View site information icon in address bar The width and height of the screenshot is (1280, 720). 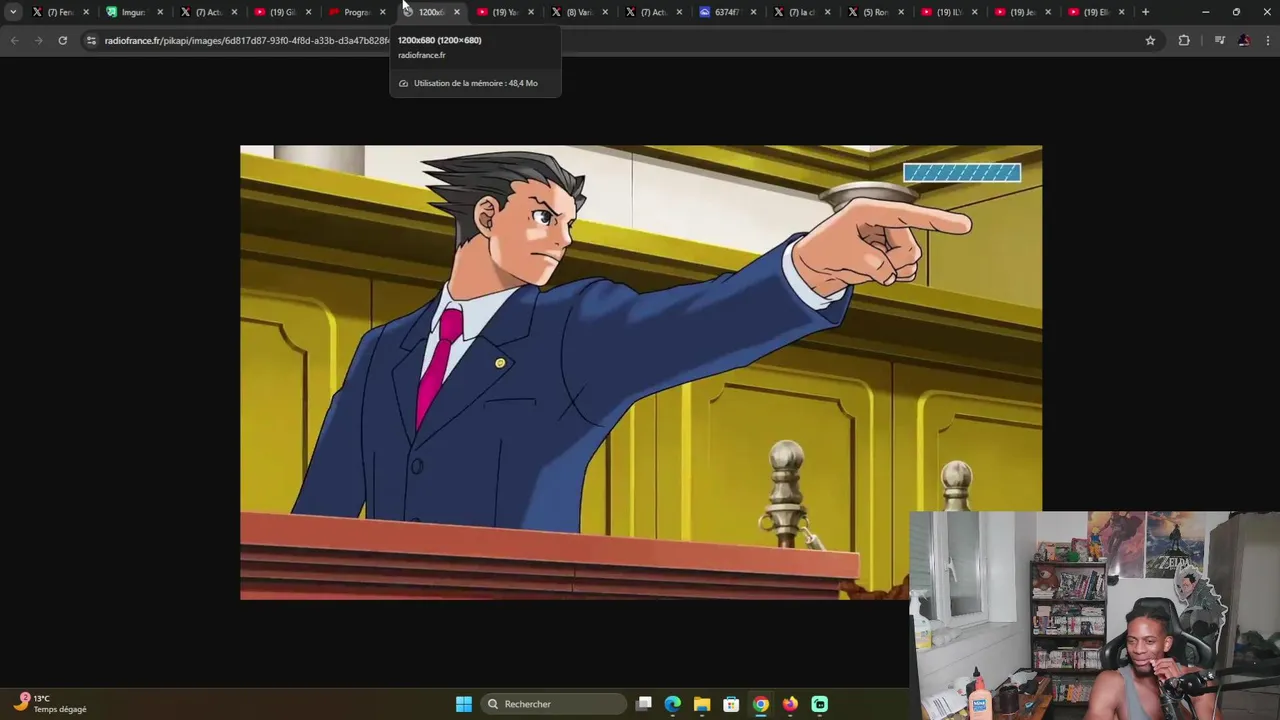[91, 40]
